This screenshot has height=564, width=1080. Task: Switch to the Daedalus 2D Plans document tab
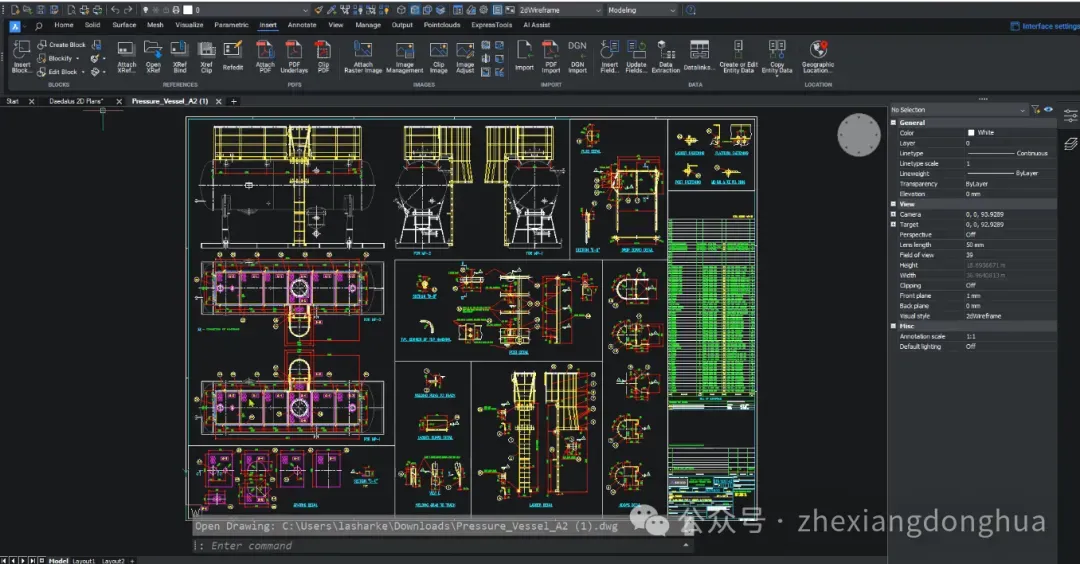(76, 101)
